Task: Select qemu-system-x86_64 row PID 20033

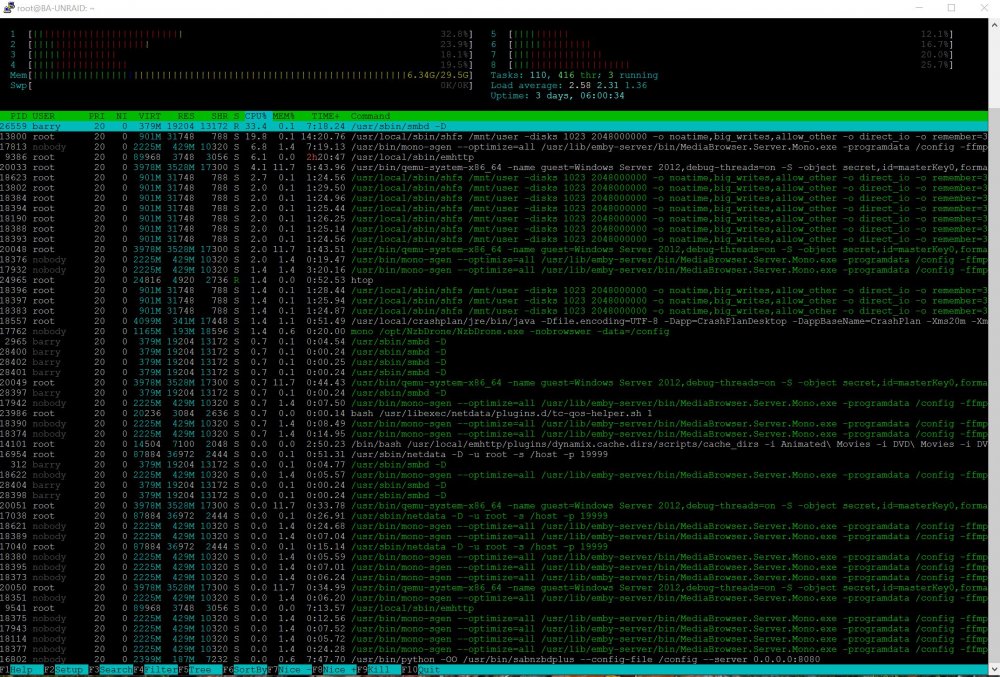Action: (x=494, y=167)
